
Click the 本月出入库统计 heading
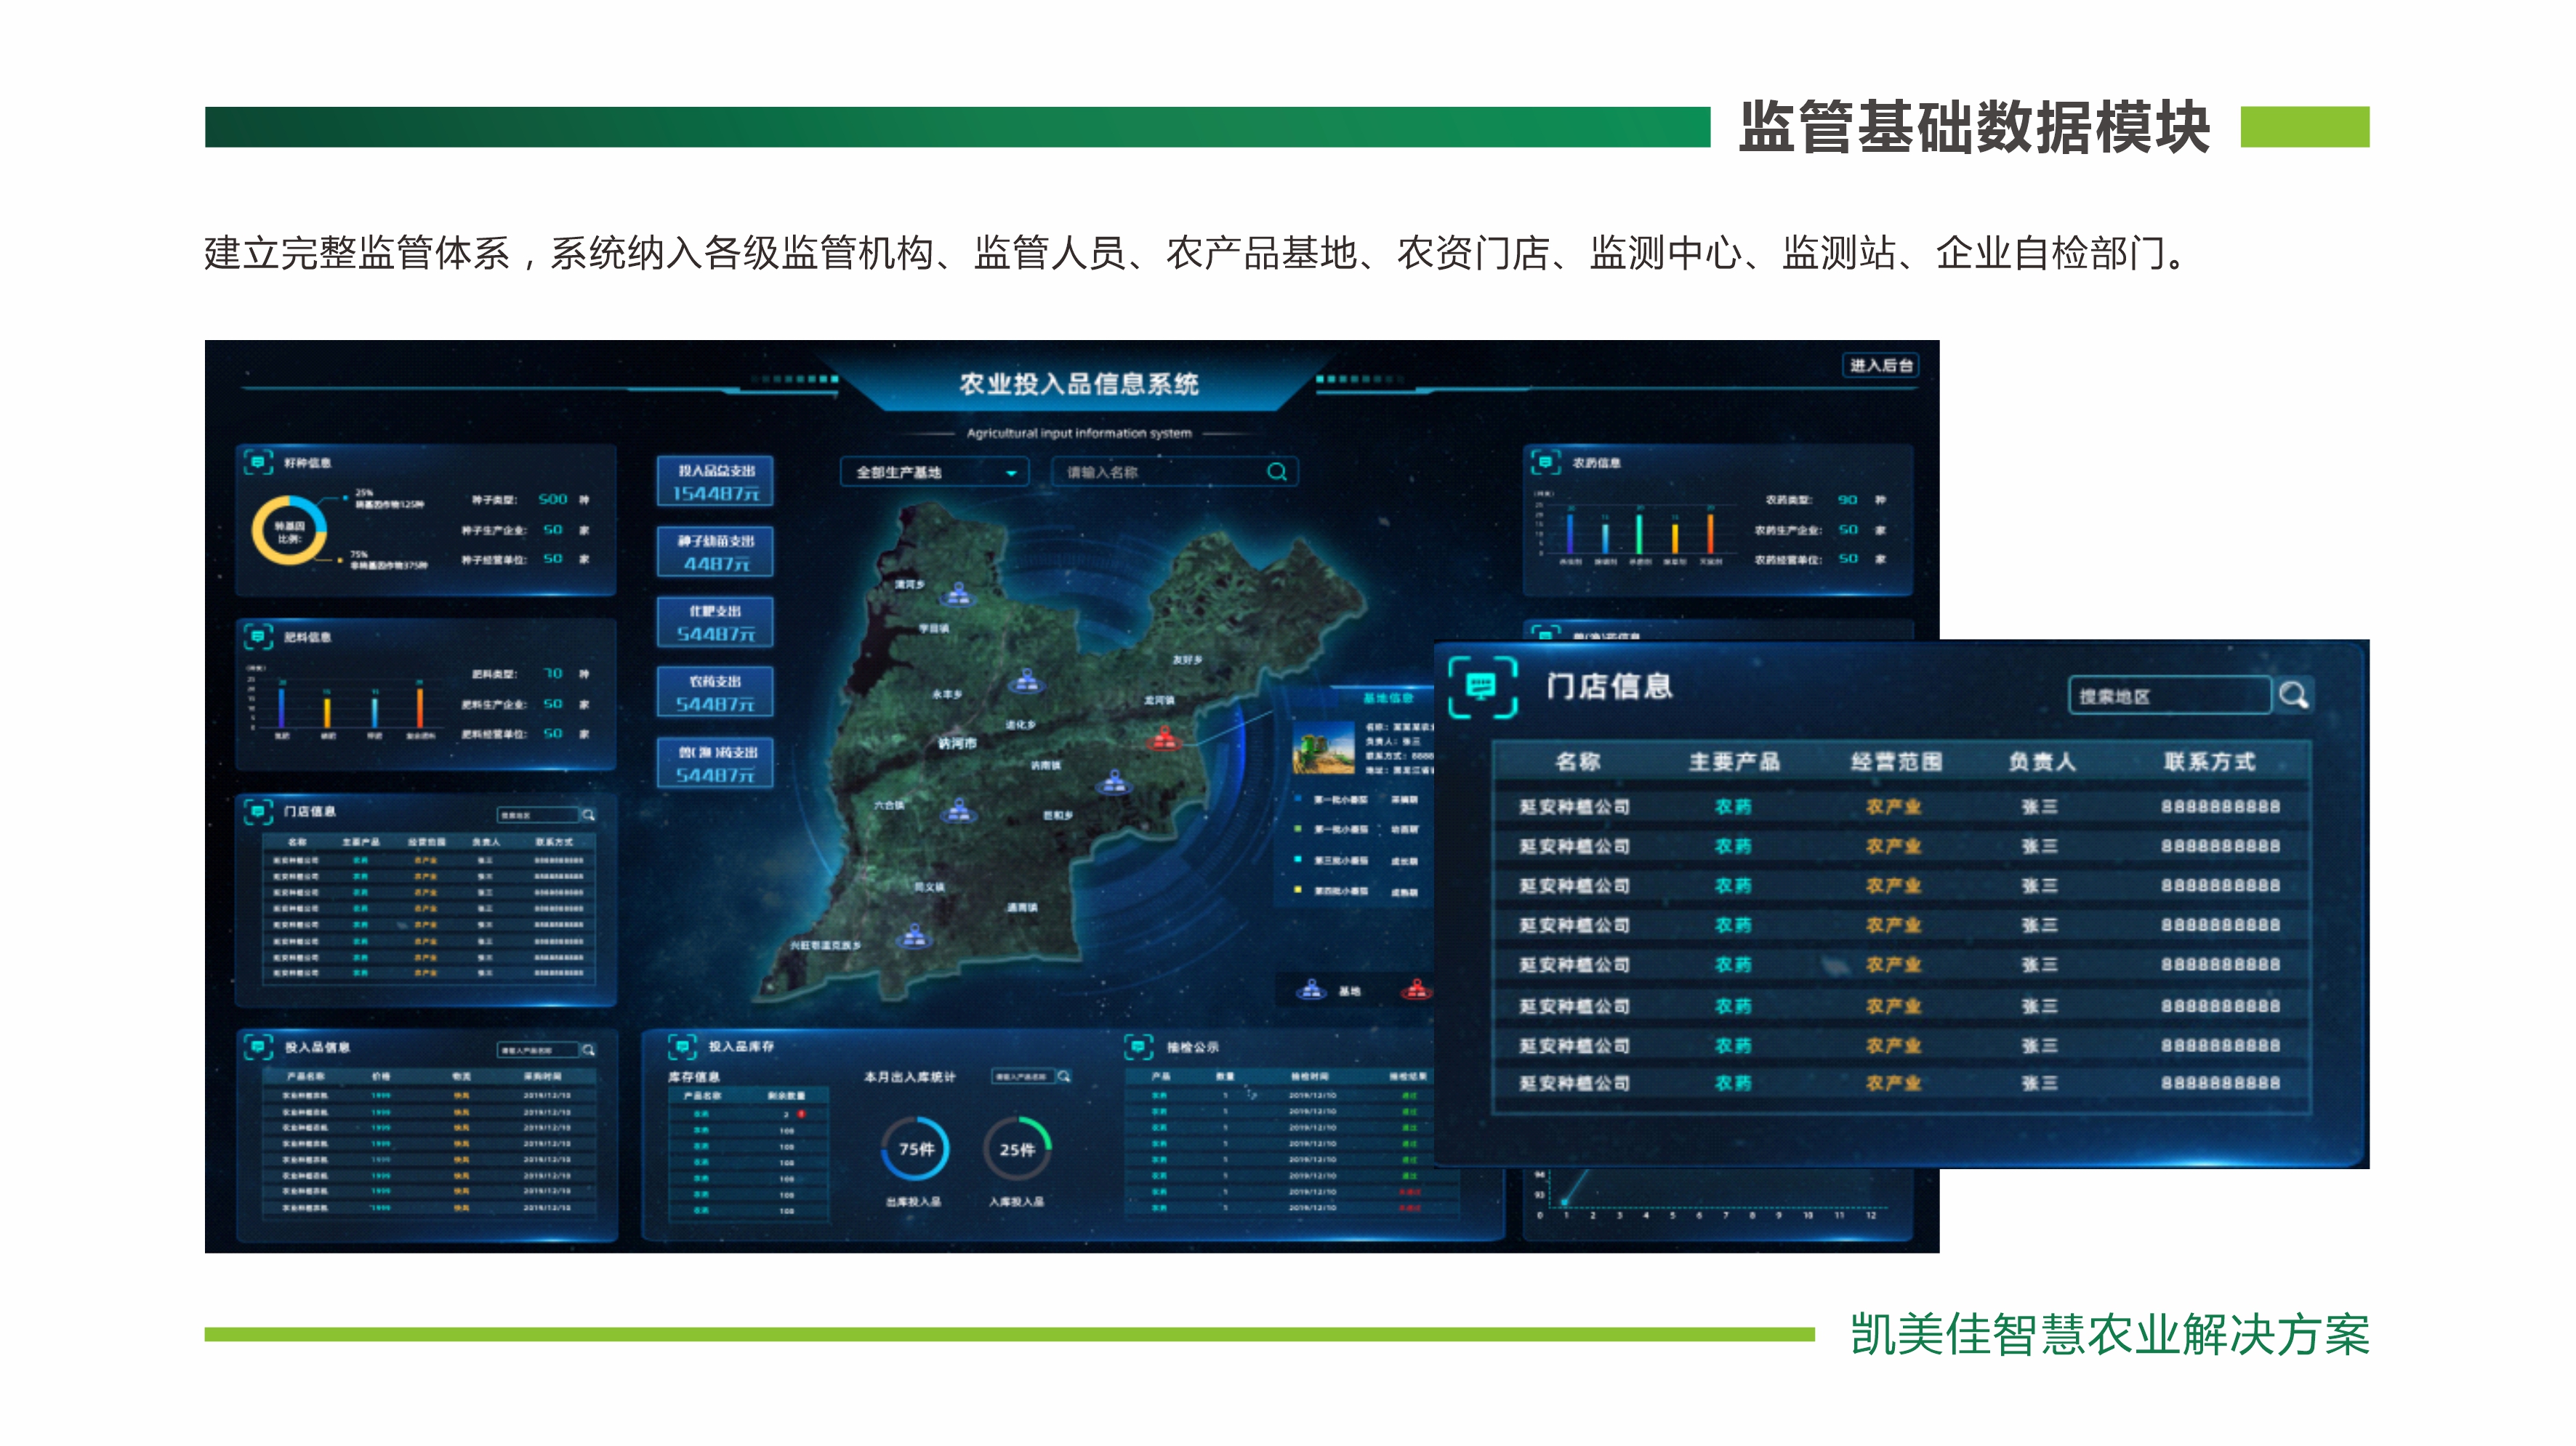pyautogui.click(x=910, y=1077)
